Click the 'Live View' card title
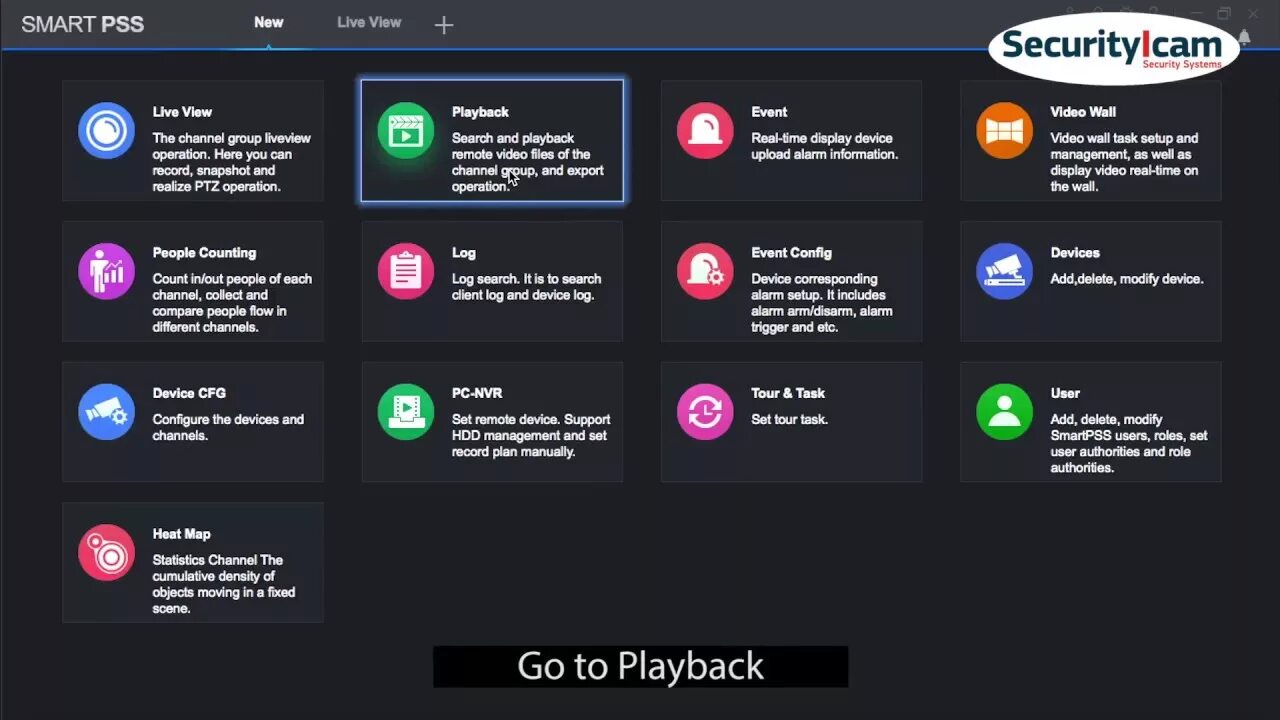 tap(182, 112)
